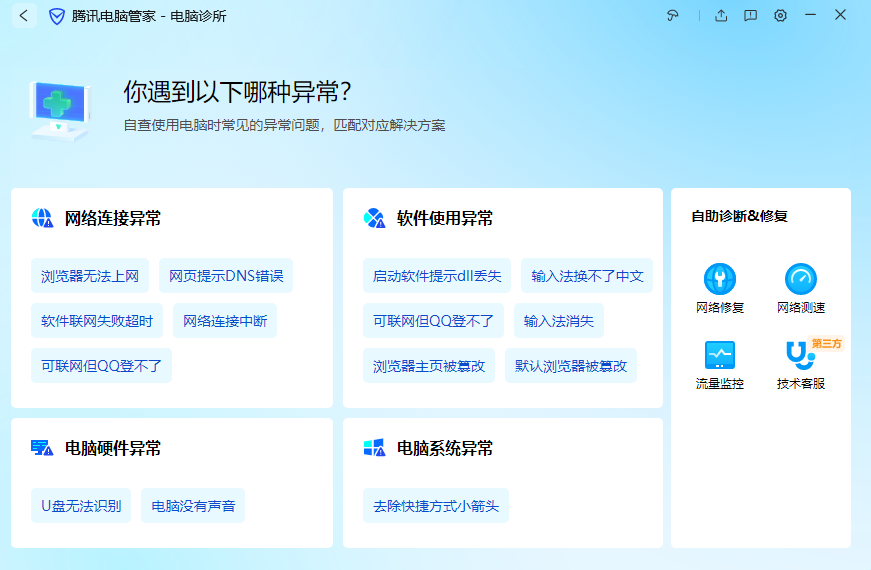The height and width of the screenshot is (570, 871).
Task: Open 技术客服 third-party support icon
Action: [x=800, y=364]
